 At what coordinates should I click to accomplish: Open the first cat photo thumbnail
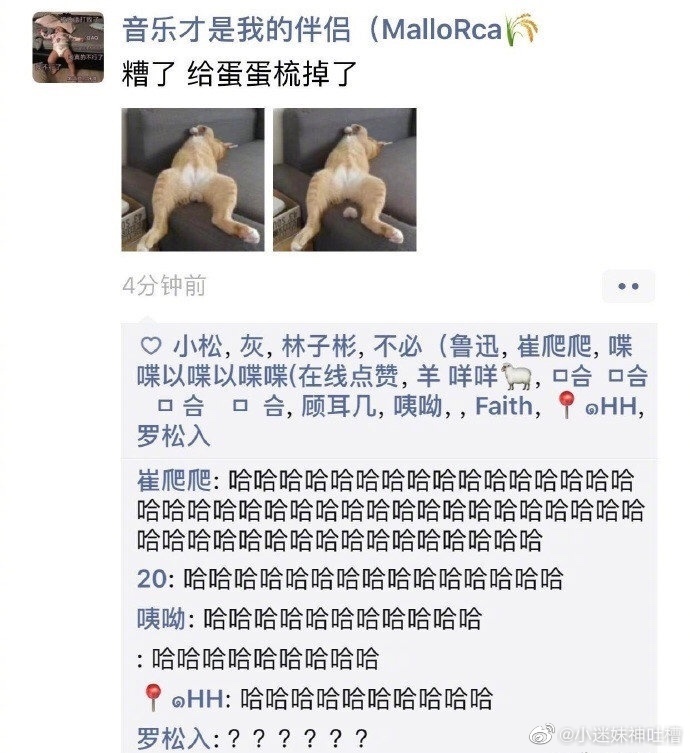coord(193,180)
